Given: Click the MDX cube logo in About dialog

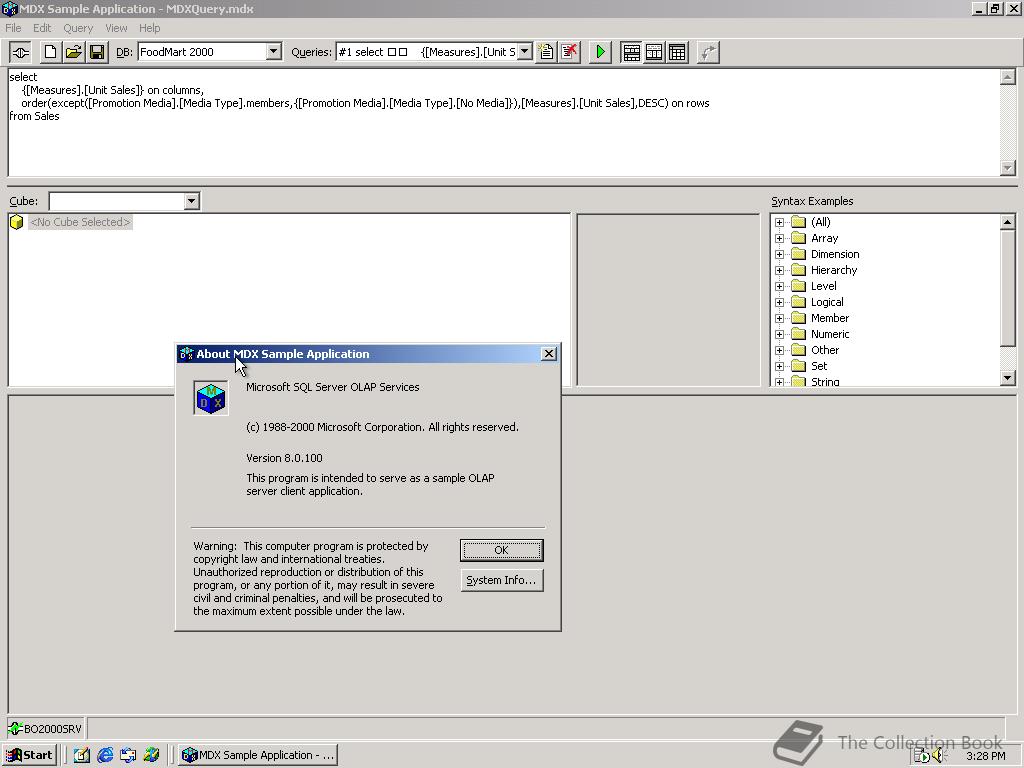Looking at the screenshot, I should click(211, 397).
